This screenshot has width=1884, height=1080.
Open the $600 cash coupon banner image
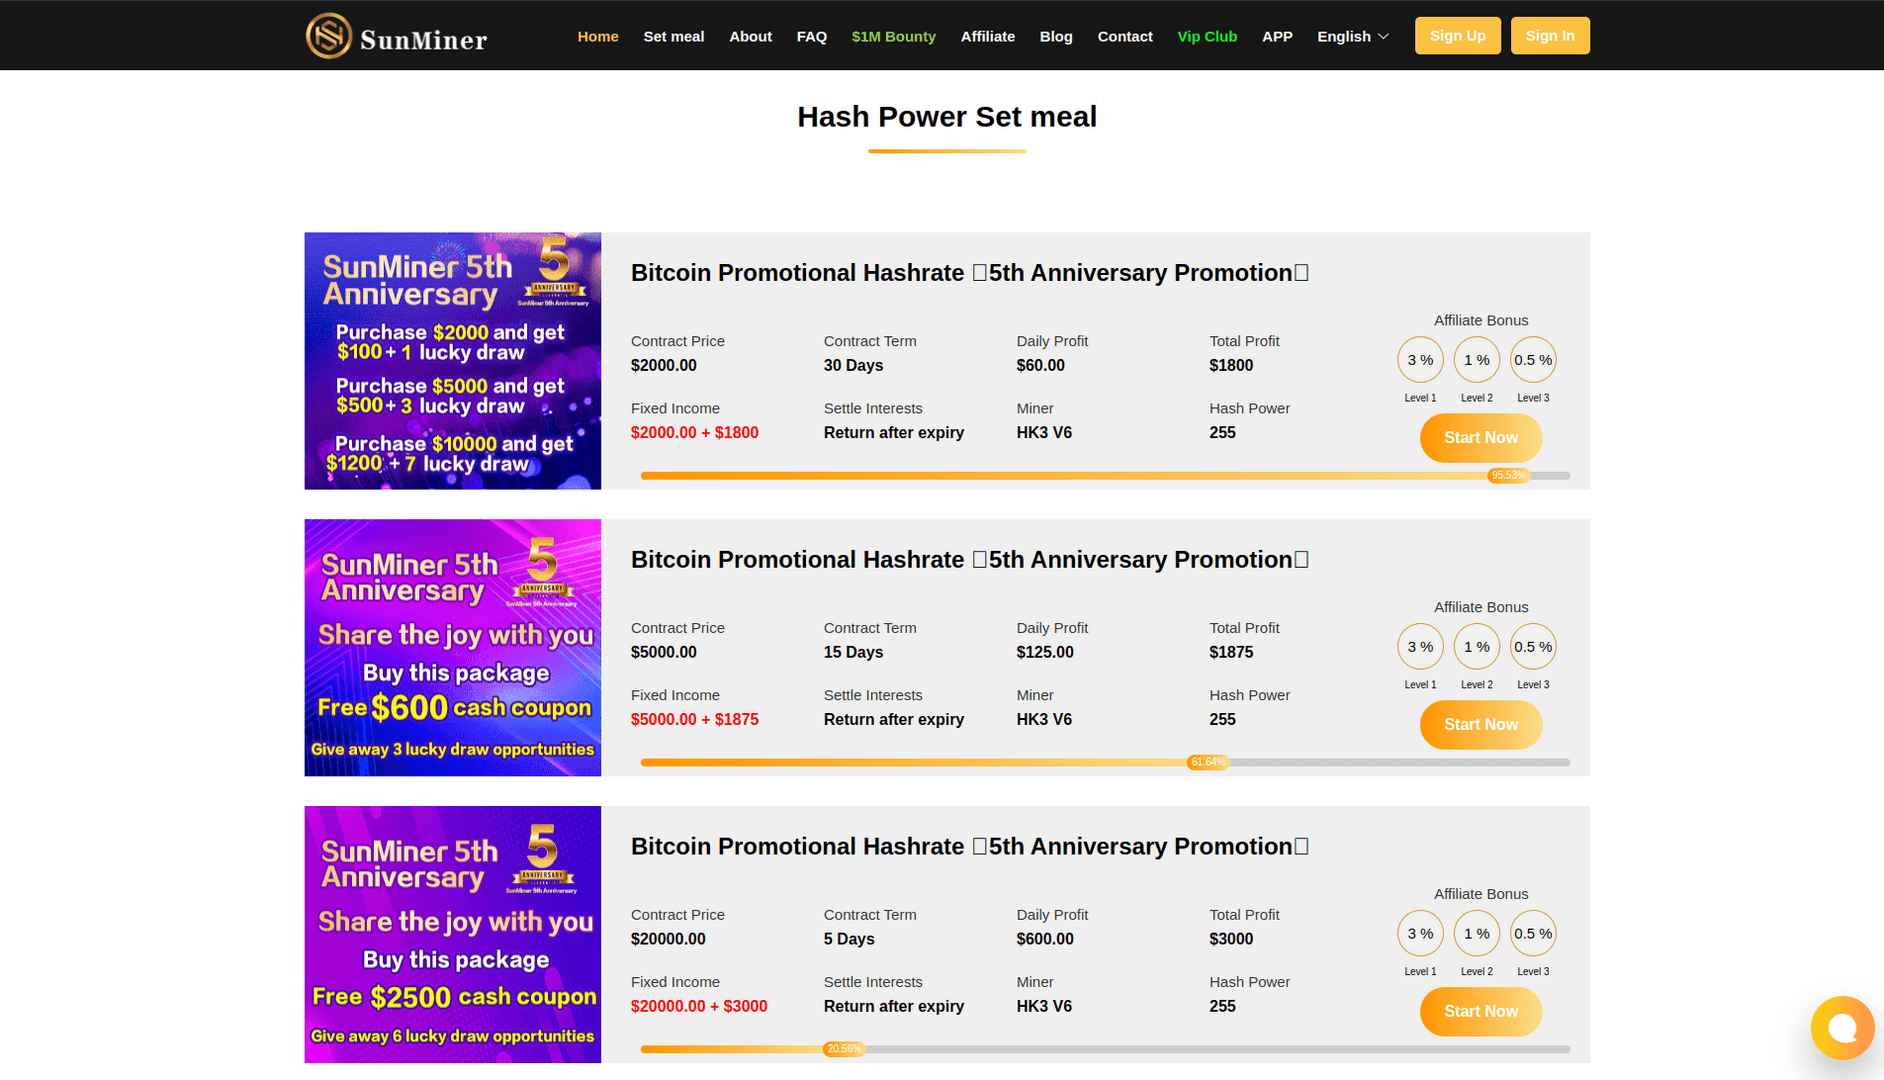[453, 647]
